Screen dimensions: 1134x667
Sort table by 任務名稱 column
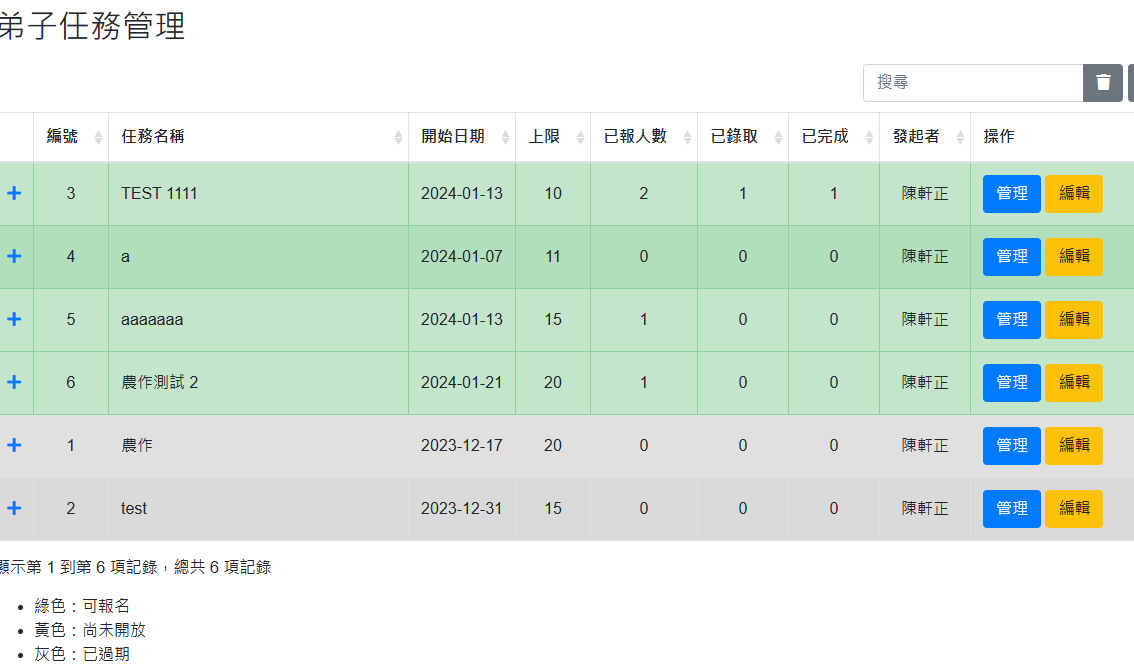point(258,137)
